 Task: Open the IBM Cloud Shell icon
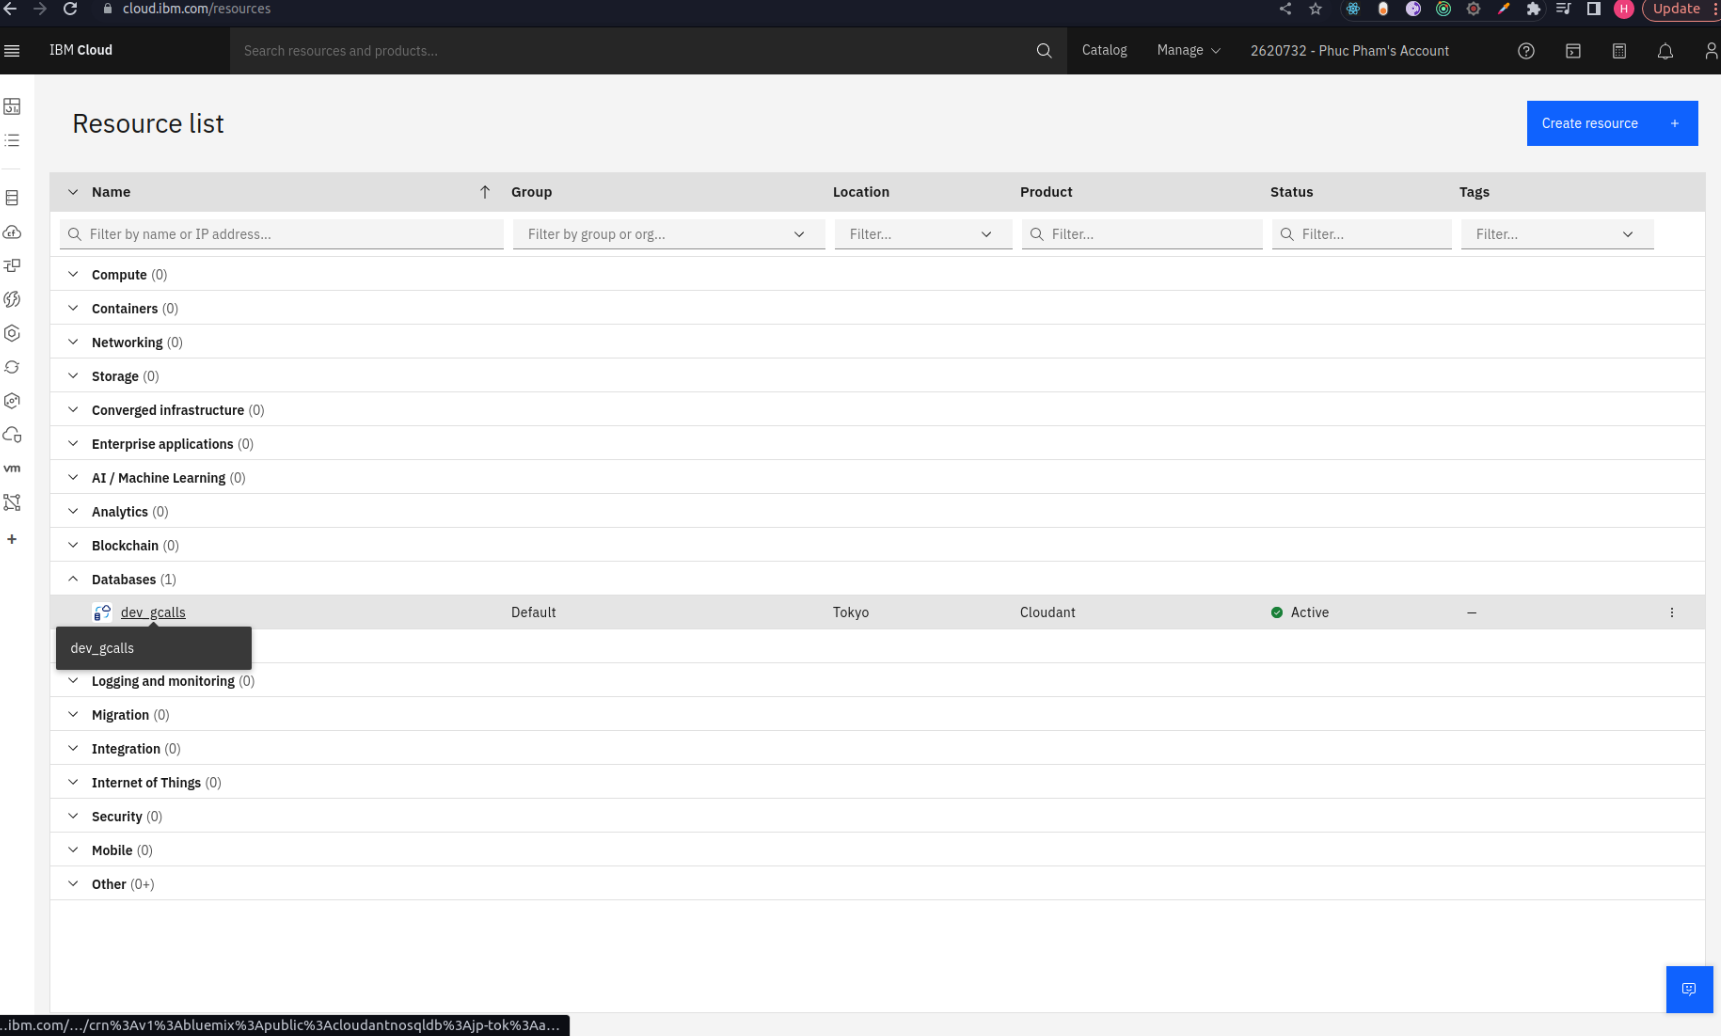[1573, 51]
